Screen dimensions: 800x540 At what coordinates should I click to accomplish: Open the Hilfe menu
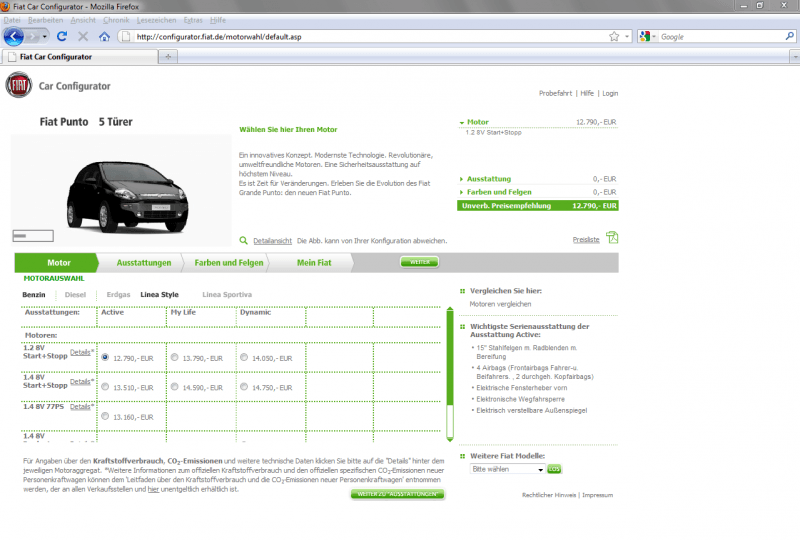218,20
